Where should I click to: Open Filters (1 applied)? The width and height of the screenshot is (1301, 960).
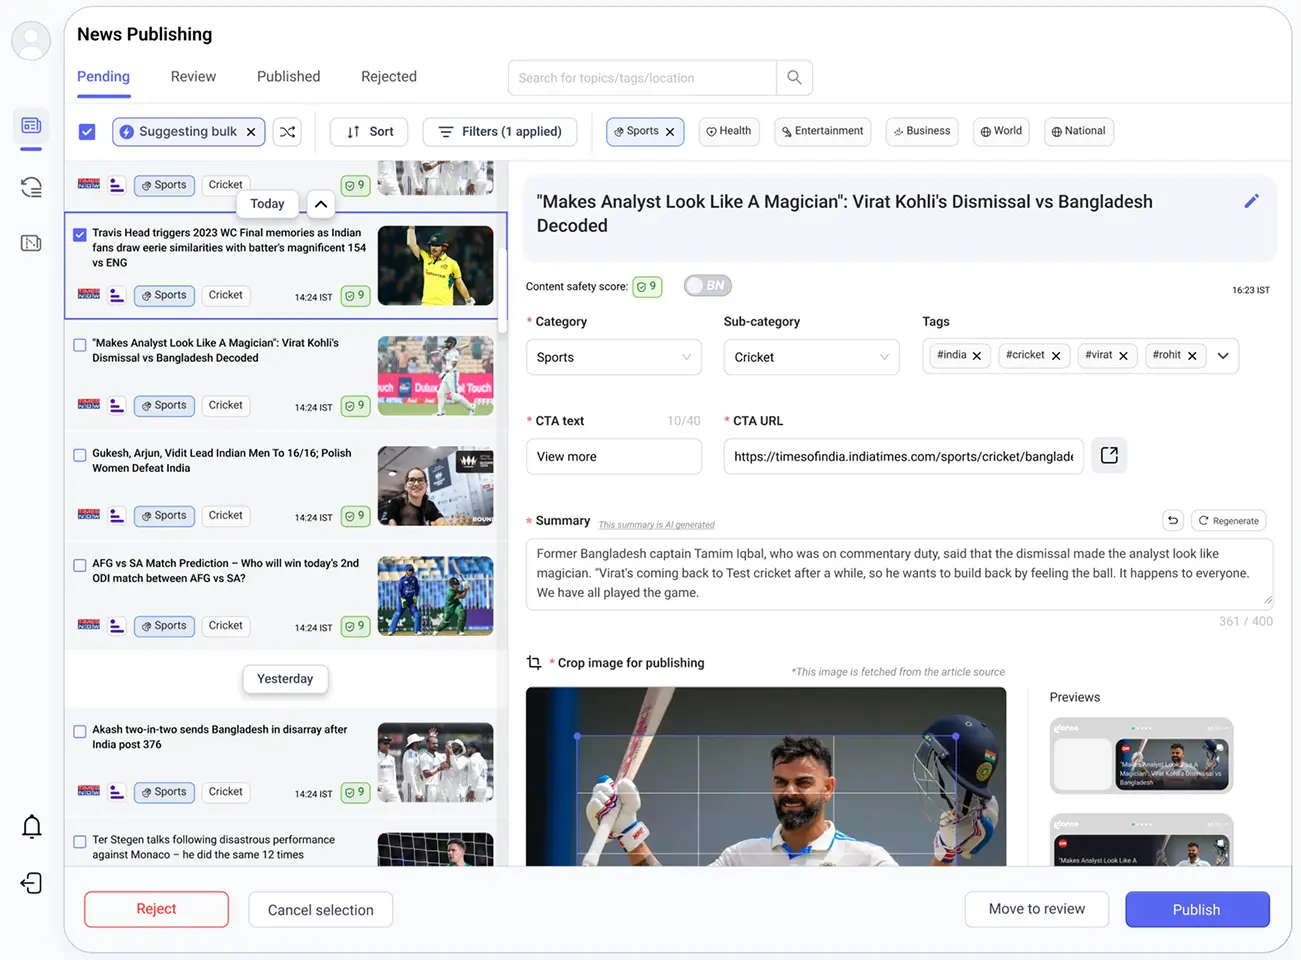click(x=500, y=132)
